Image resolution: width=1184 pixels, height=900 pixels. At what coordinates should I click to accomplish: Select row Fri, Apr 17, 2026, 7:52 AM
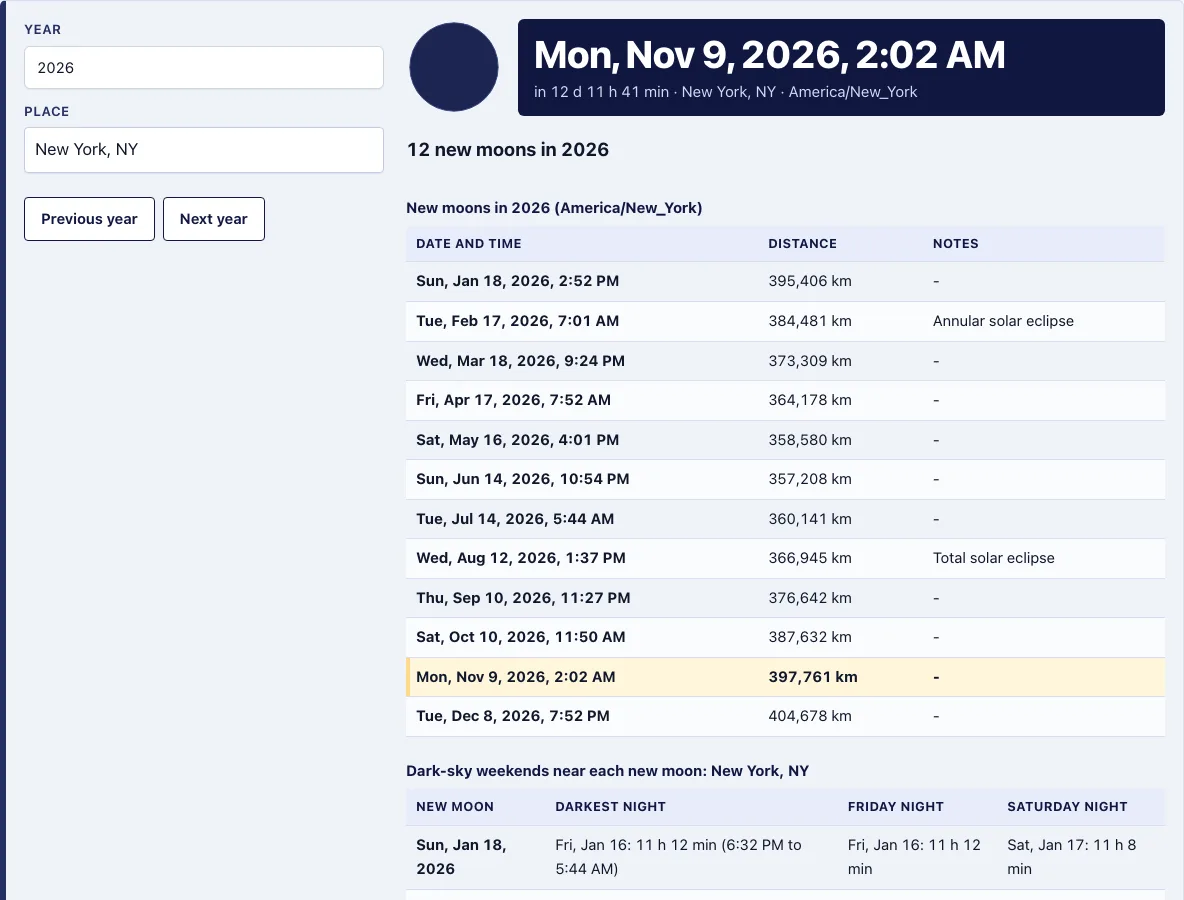(785, 400)
